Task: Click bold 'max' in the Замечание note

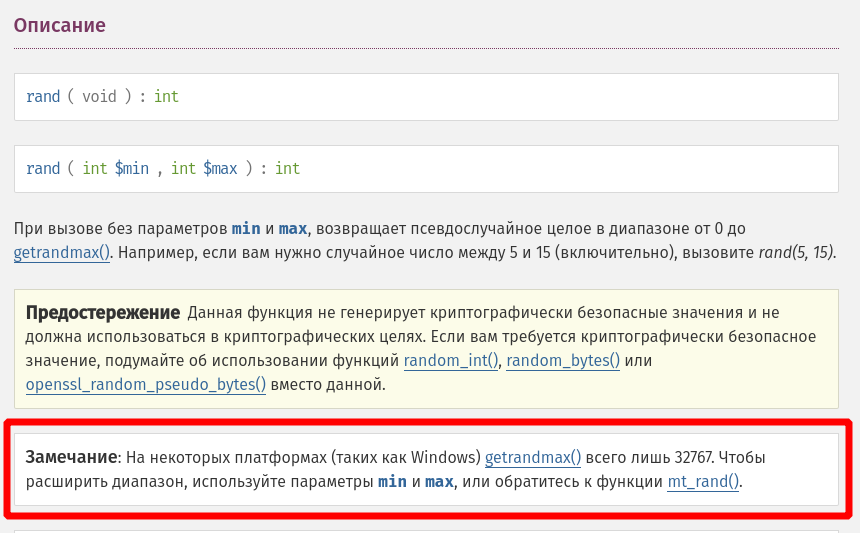Action: click(439, 482)
